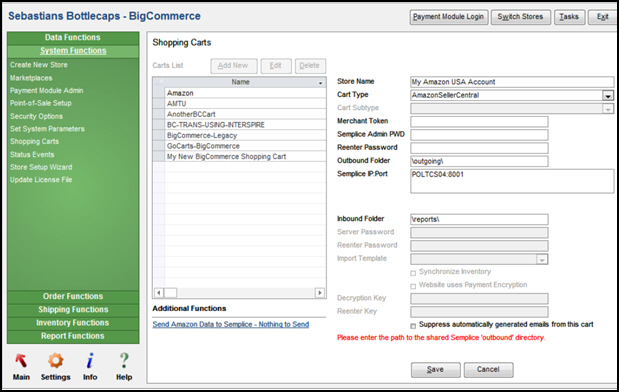Open Status Events
Screen dimensions: 619x392
click(x=32, y=155)
